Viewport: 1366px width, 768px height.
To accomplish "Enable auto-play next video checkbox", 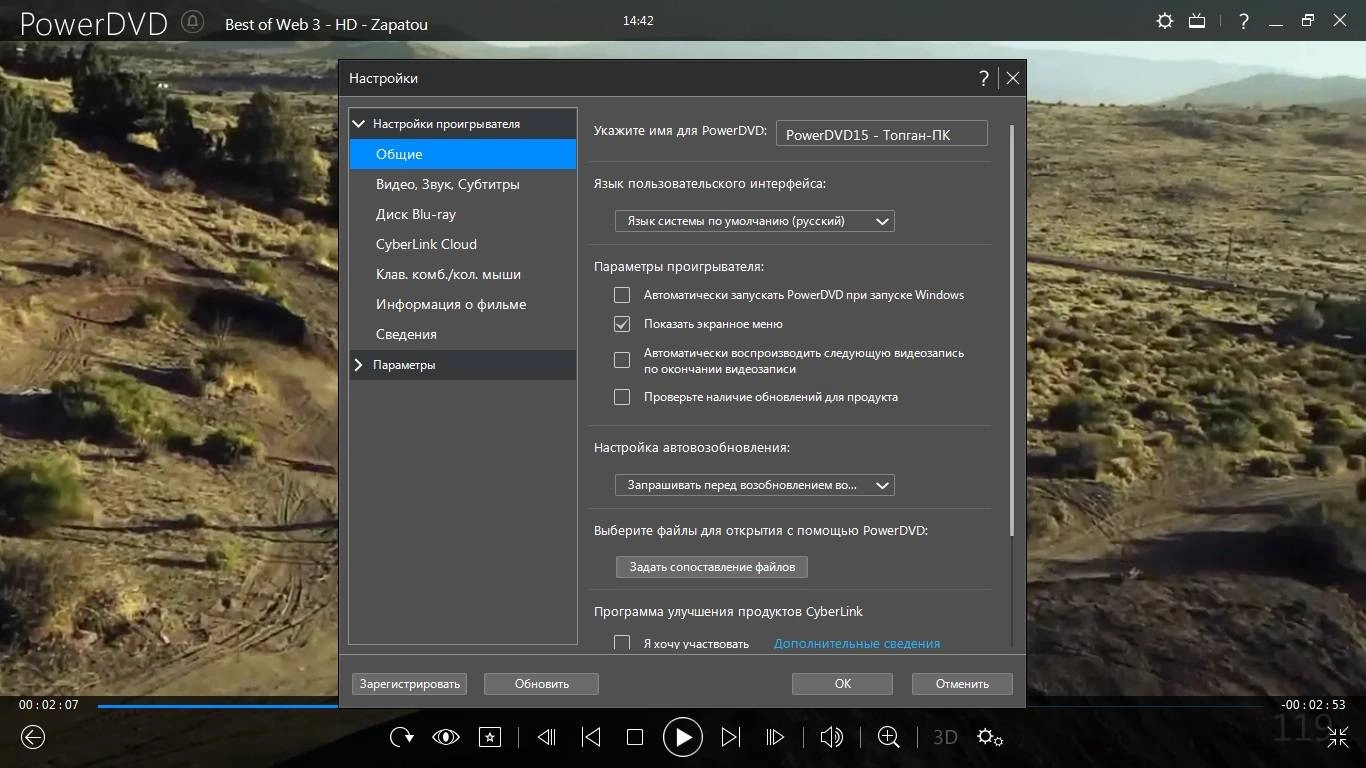I will tap(622, 360).
